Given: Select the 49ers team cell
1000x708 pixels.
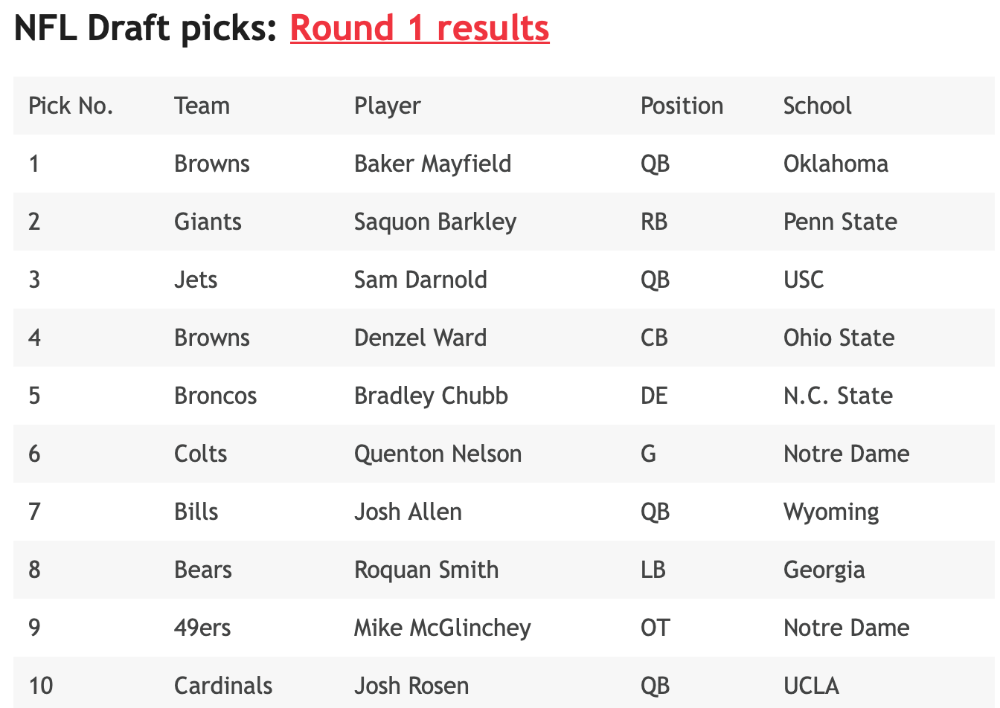Looking at the screenshot, I should pyautogui.click(x=202, y=628).
